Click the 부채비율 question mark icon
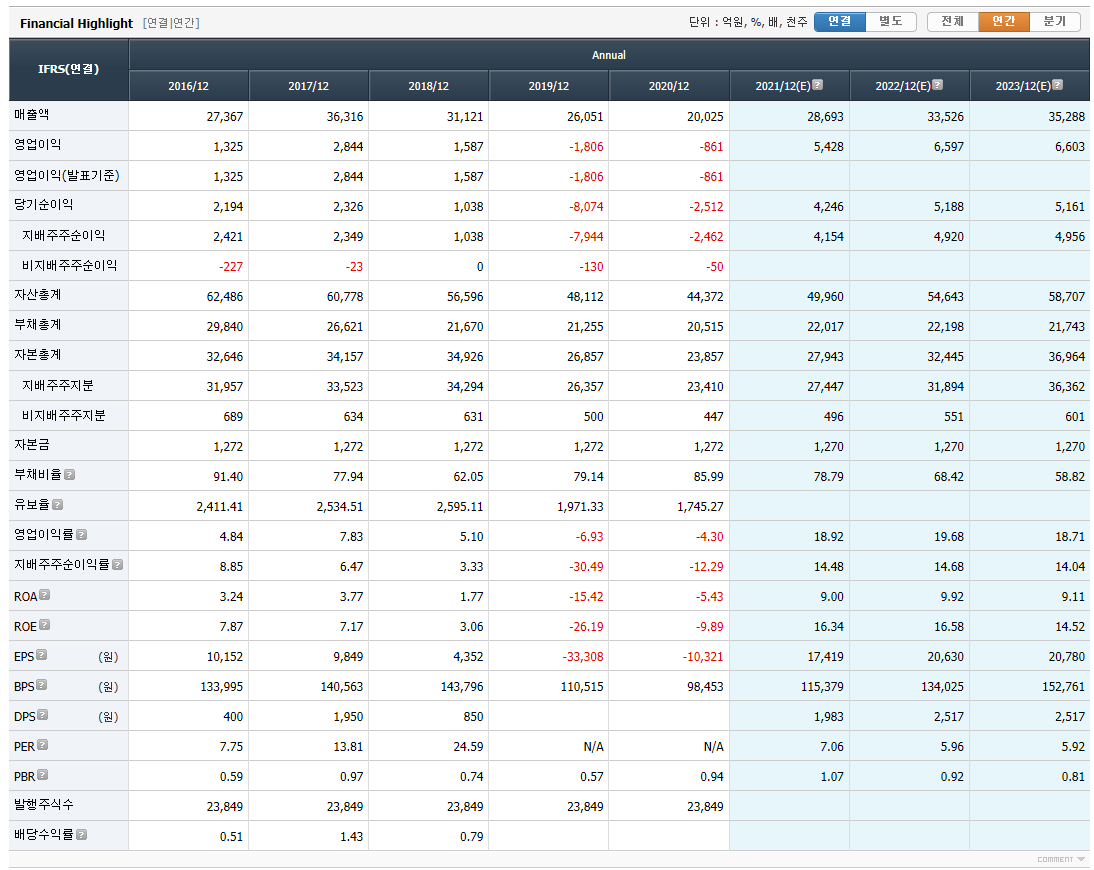1094x870 pixels. point(70,474)
